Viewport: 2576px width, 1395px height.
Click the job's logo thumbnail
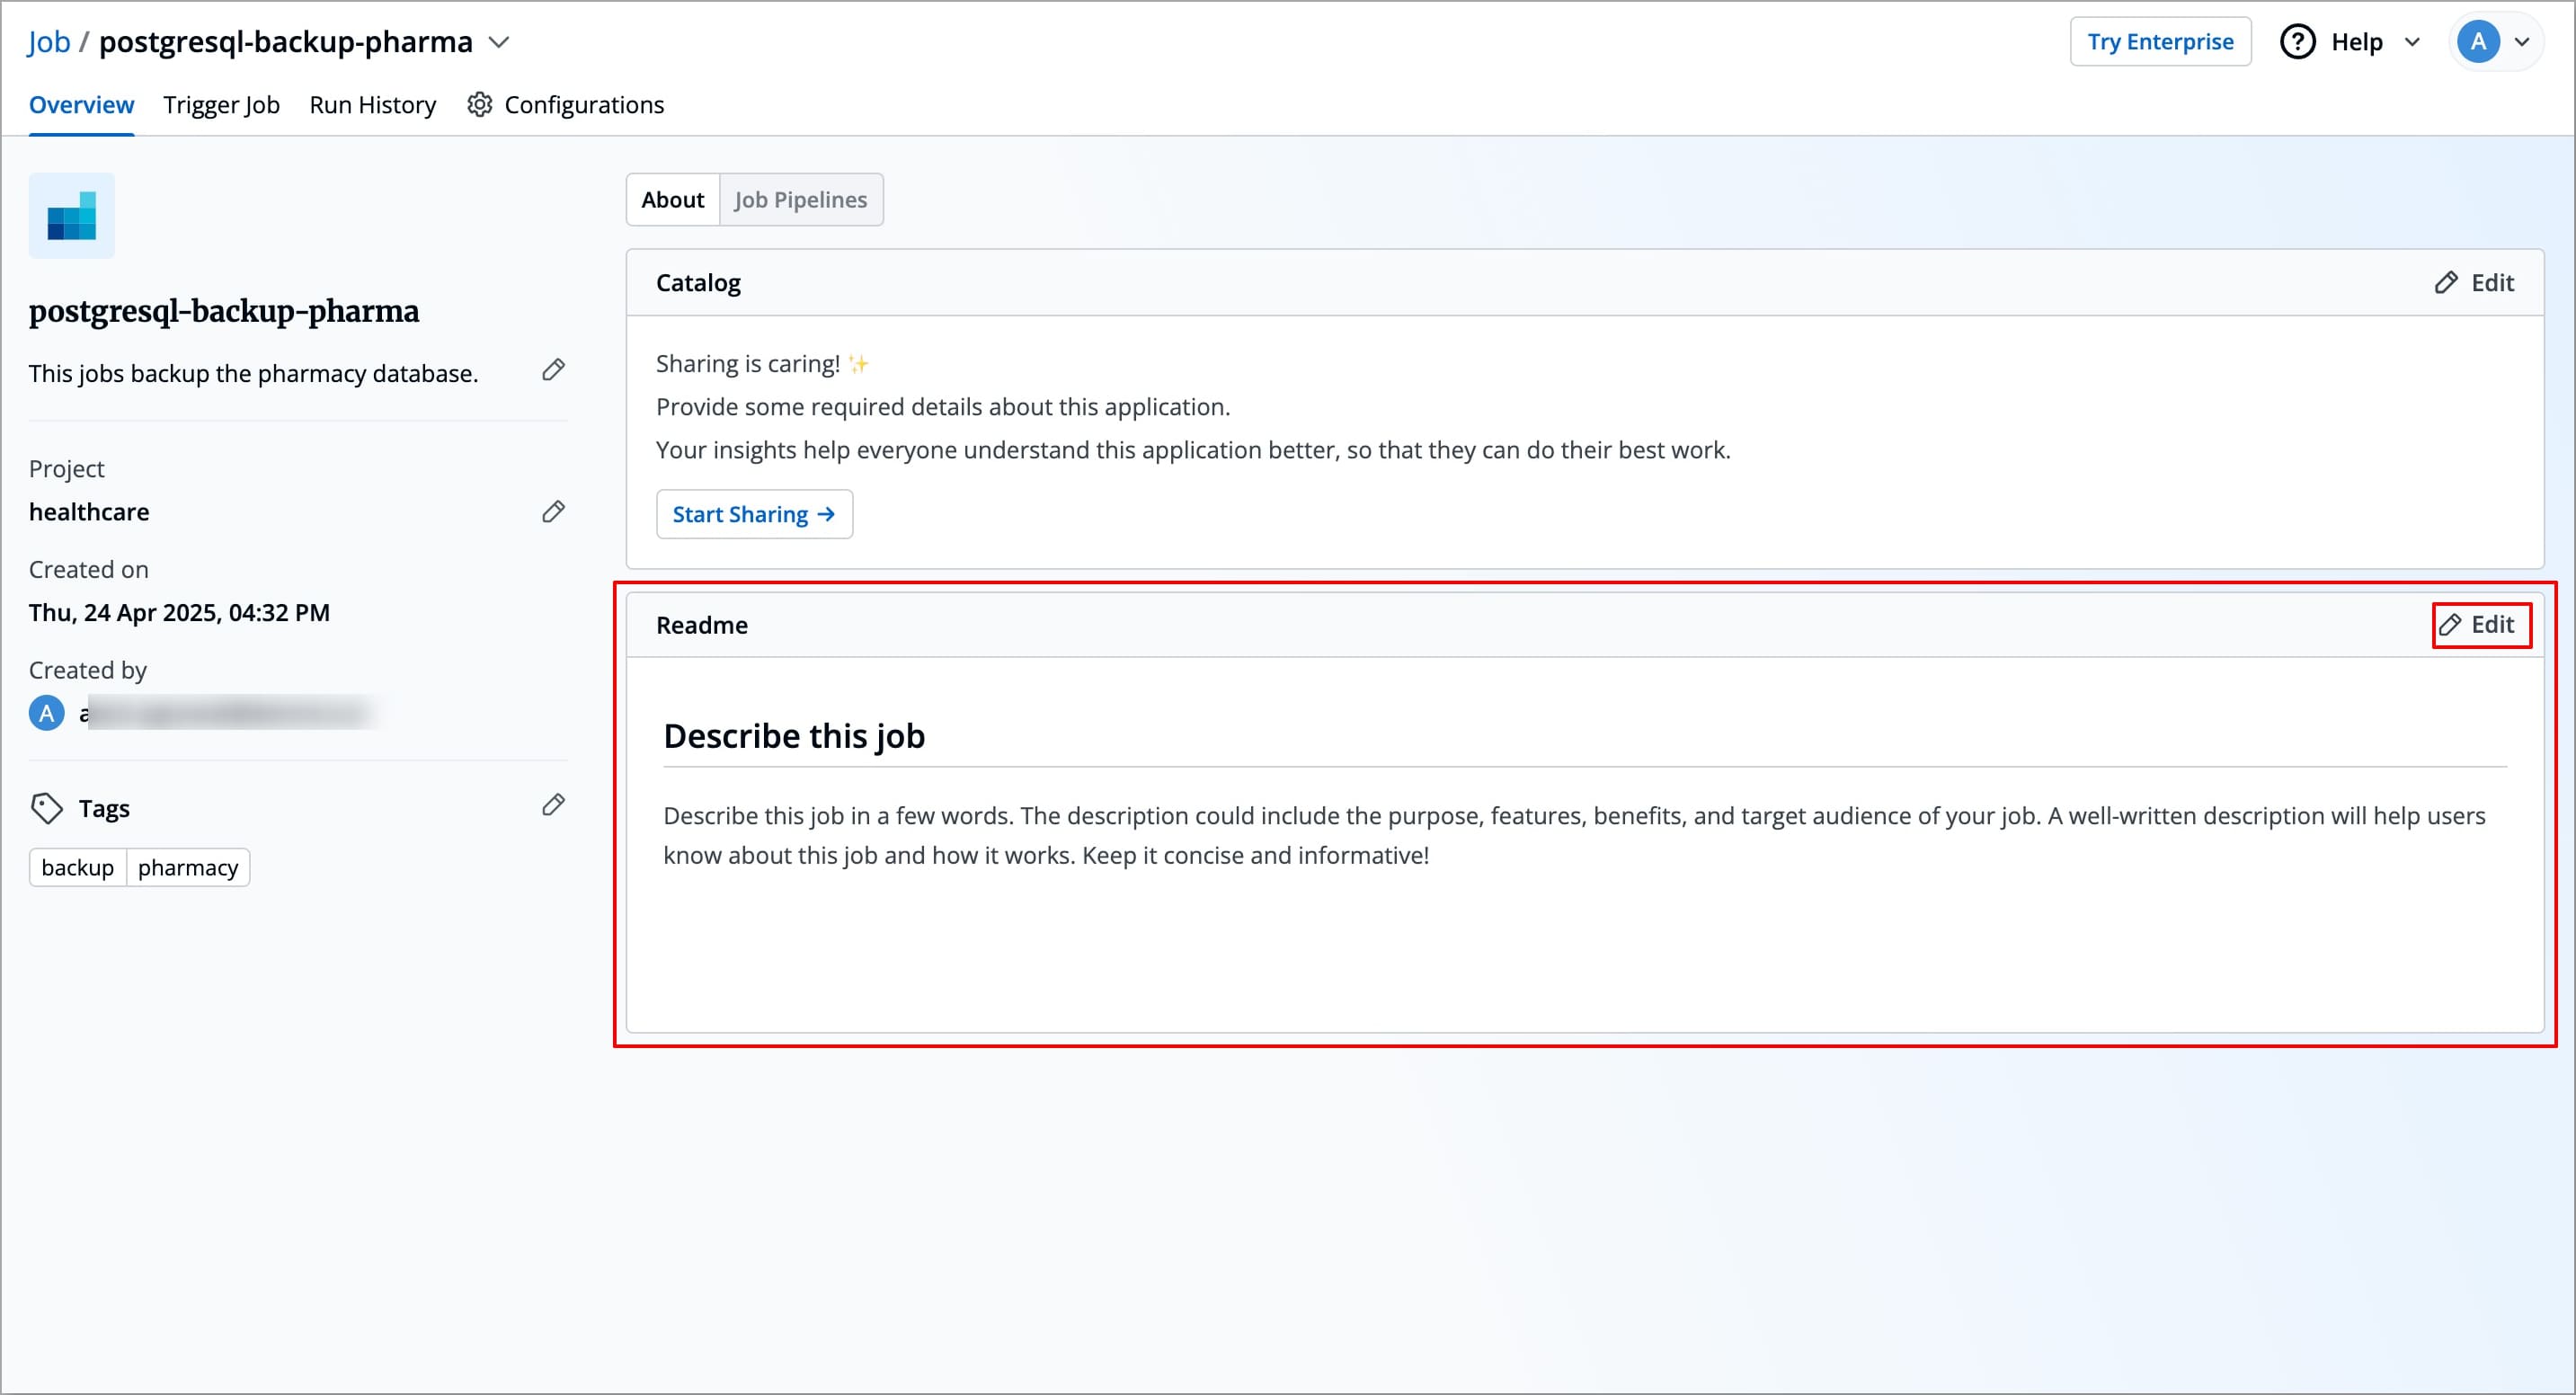click(70, 215)
